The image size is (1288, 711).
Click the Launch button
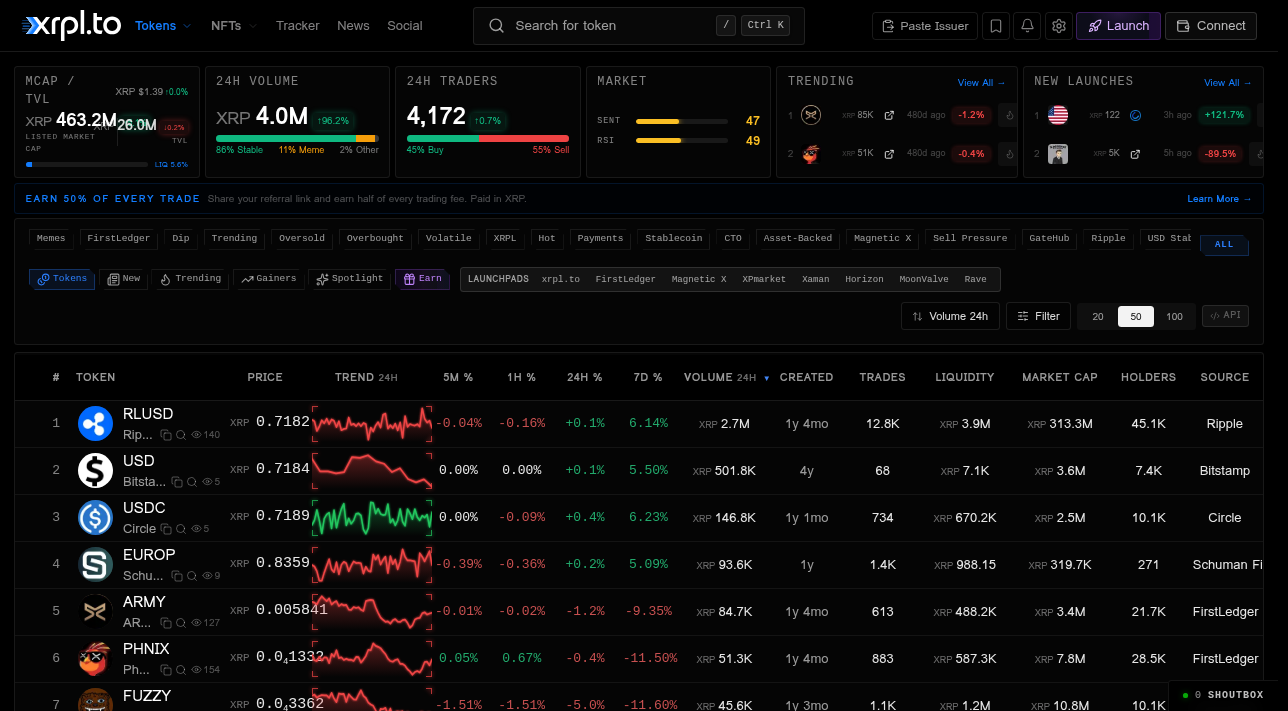(1118, 26)
